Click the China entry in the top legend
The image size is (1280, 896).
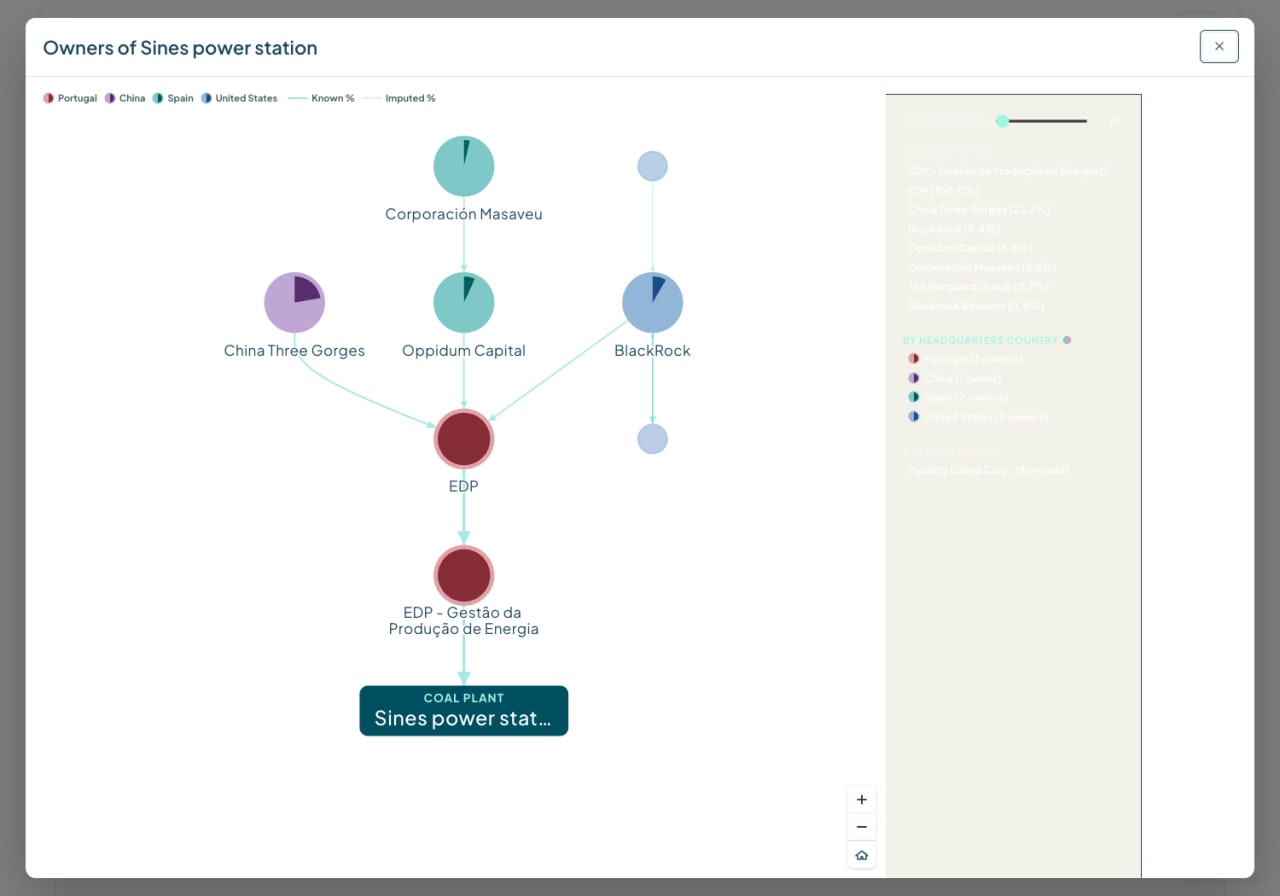[125, 98]
